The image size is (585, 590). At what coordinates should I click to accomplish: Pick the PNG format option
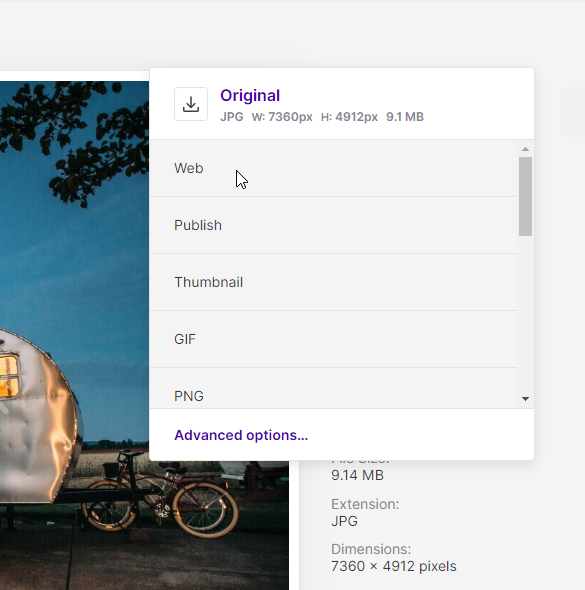coord(333,389)
